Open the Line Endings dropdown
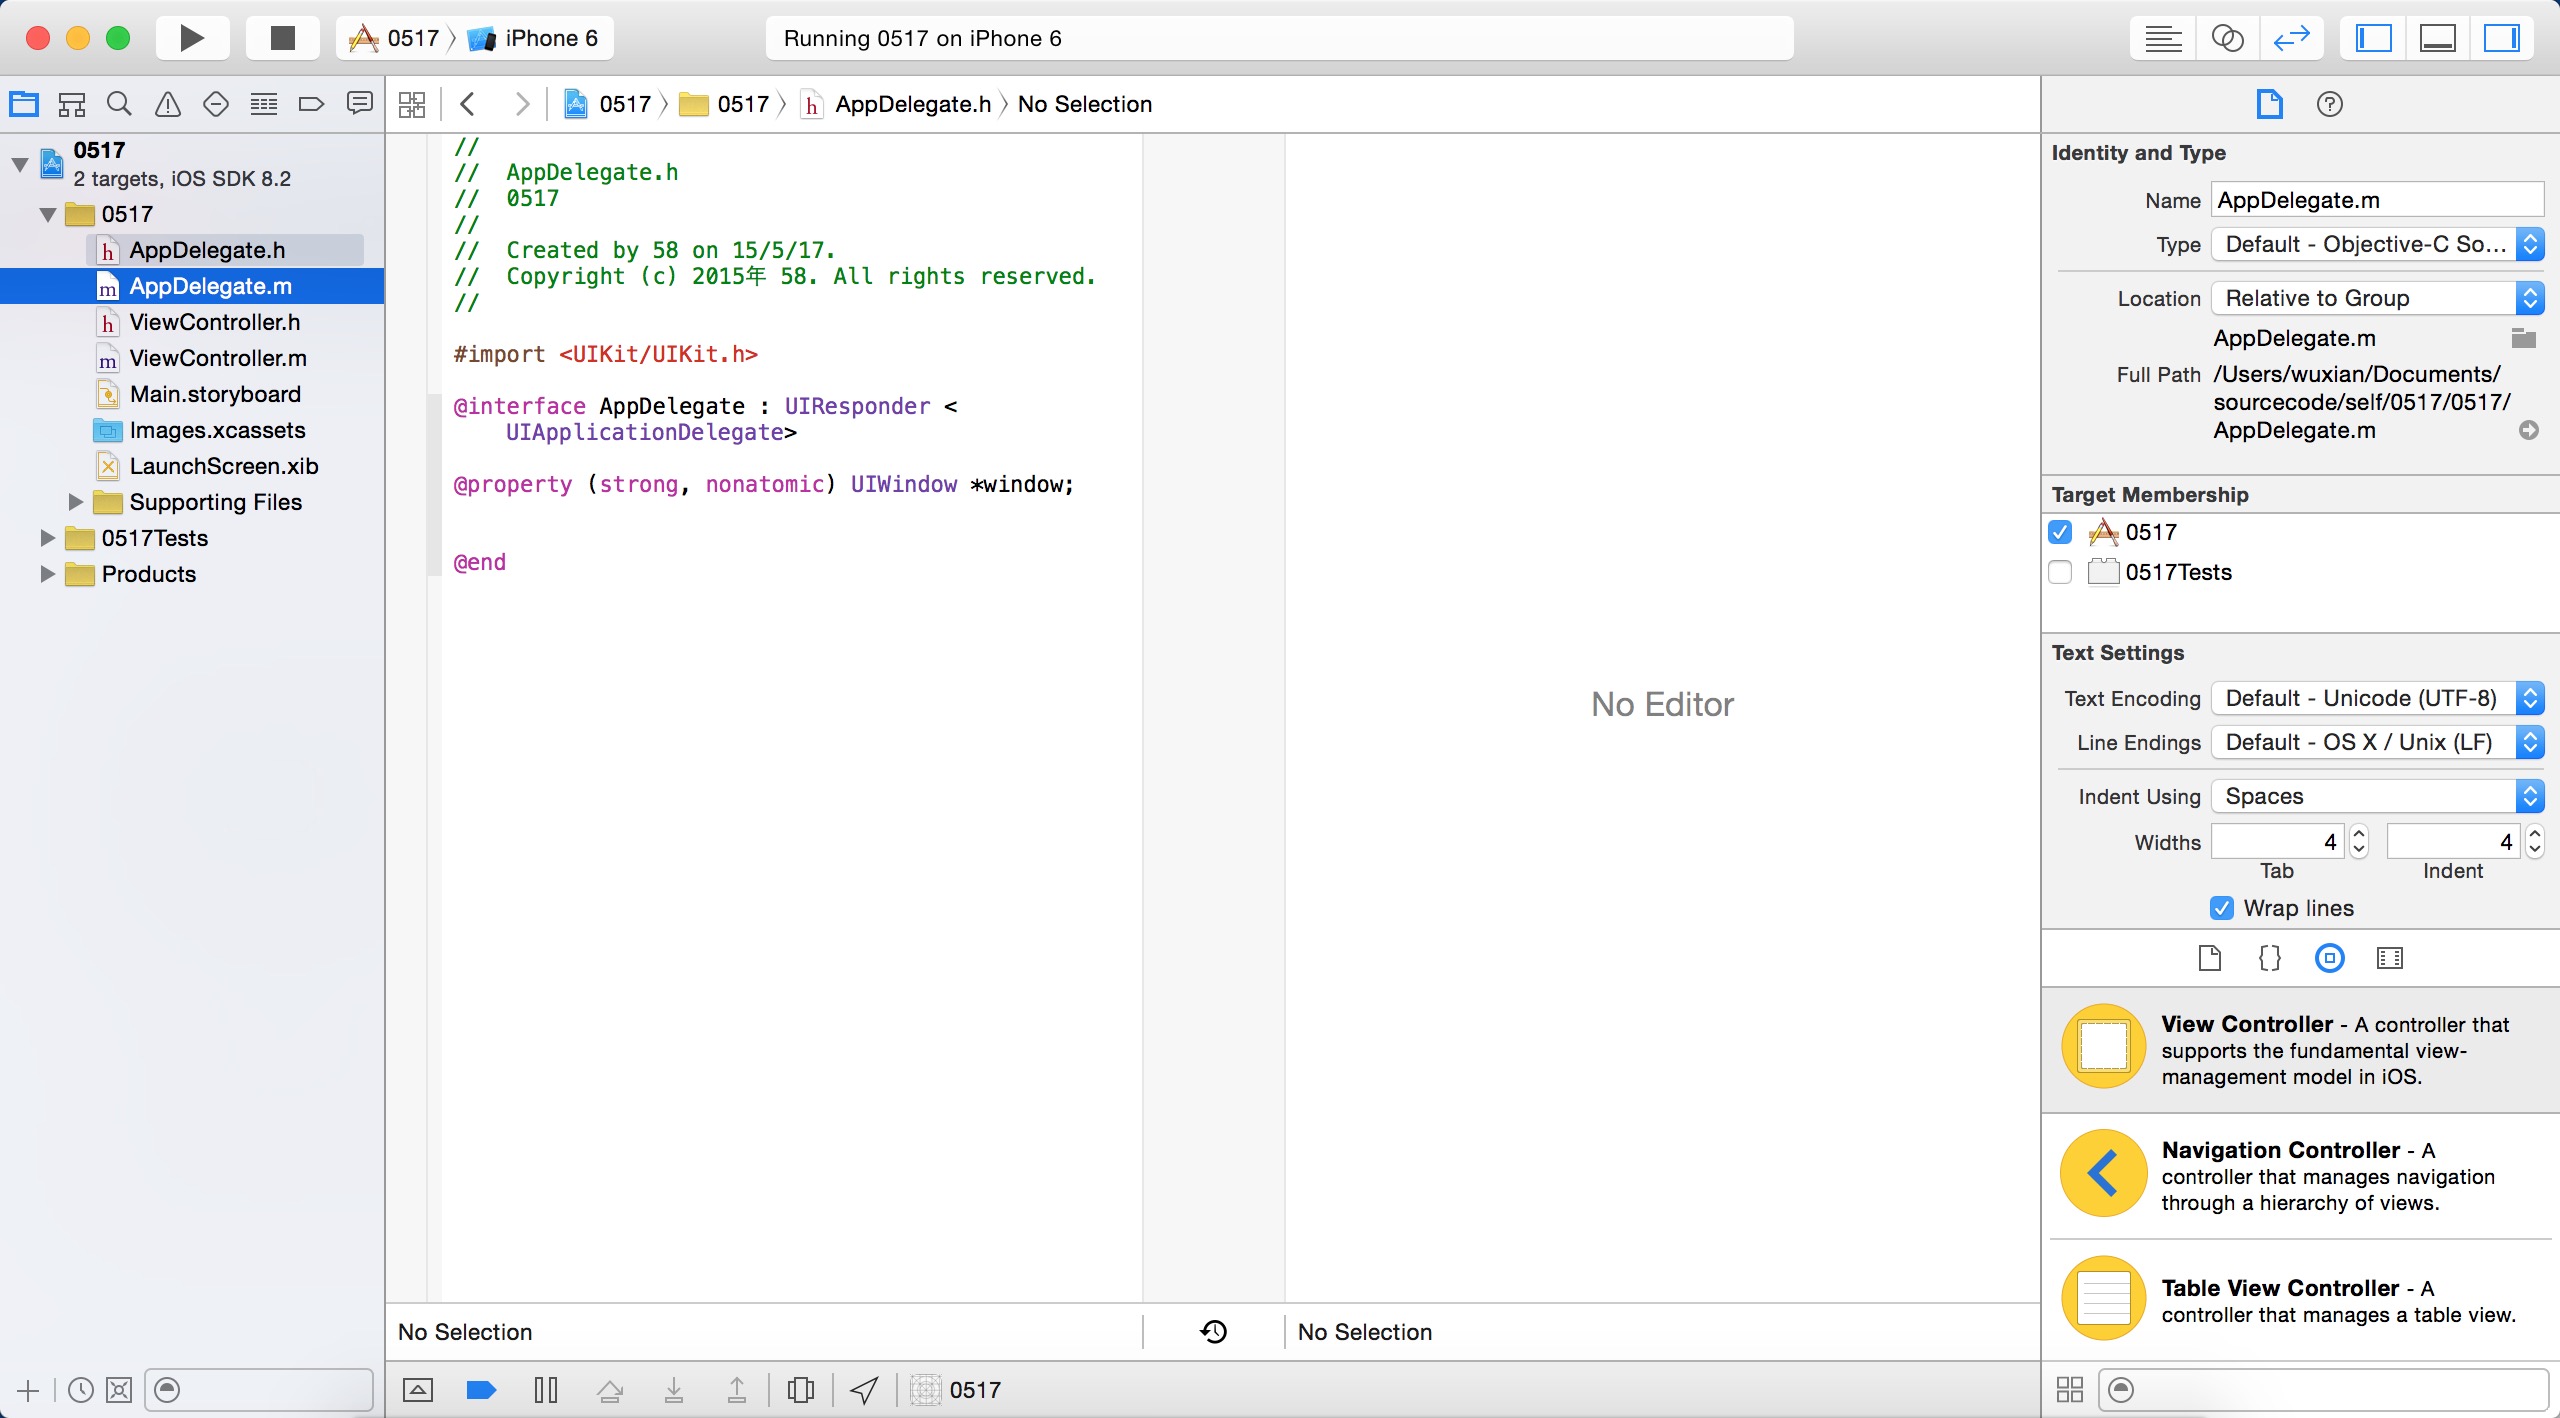2560x1418 pixels. [x=2377, y=742]
